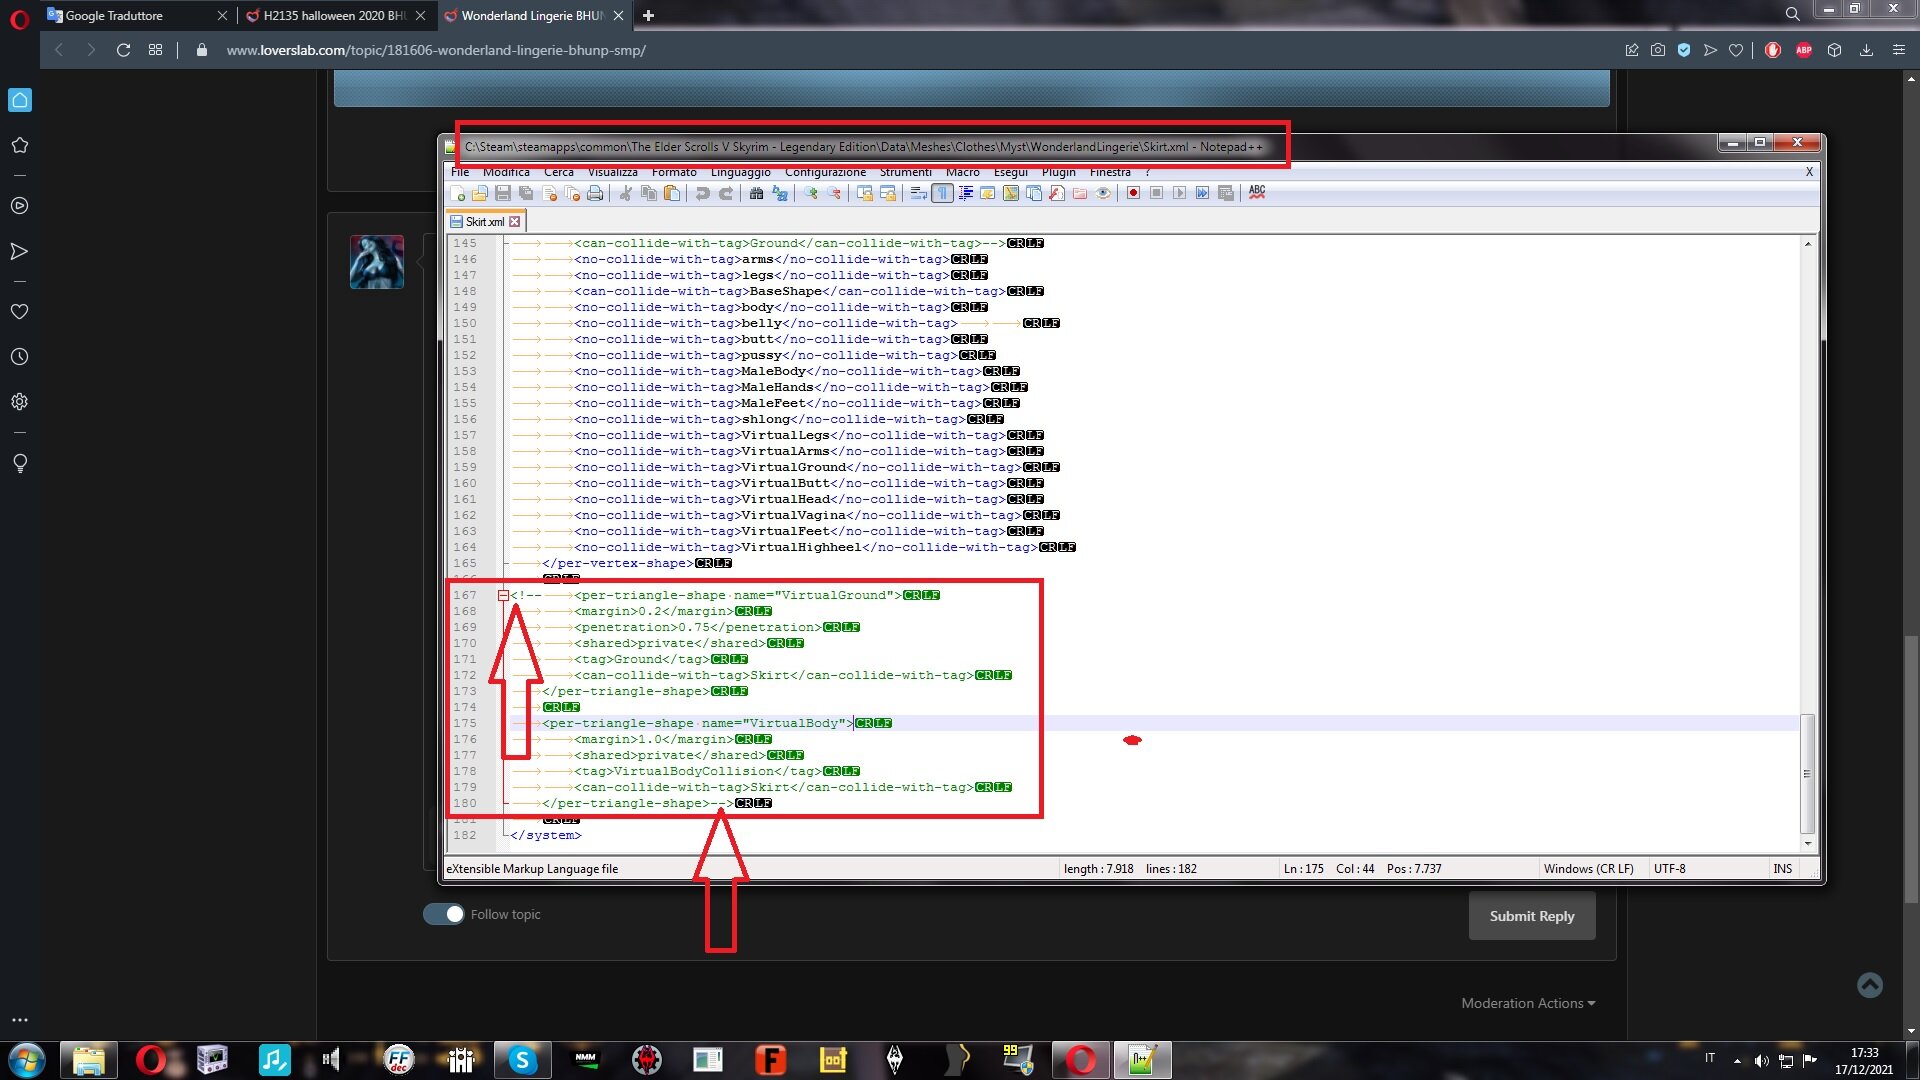
Task: Click the Undo arrow in Notepad++ toolbar
Action: tap(702, 193)
